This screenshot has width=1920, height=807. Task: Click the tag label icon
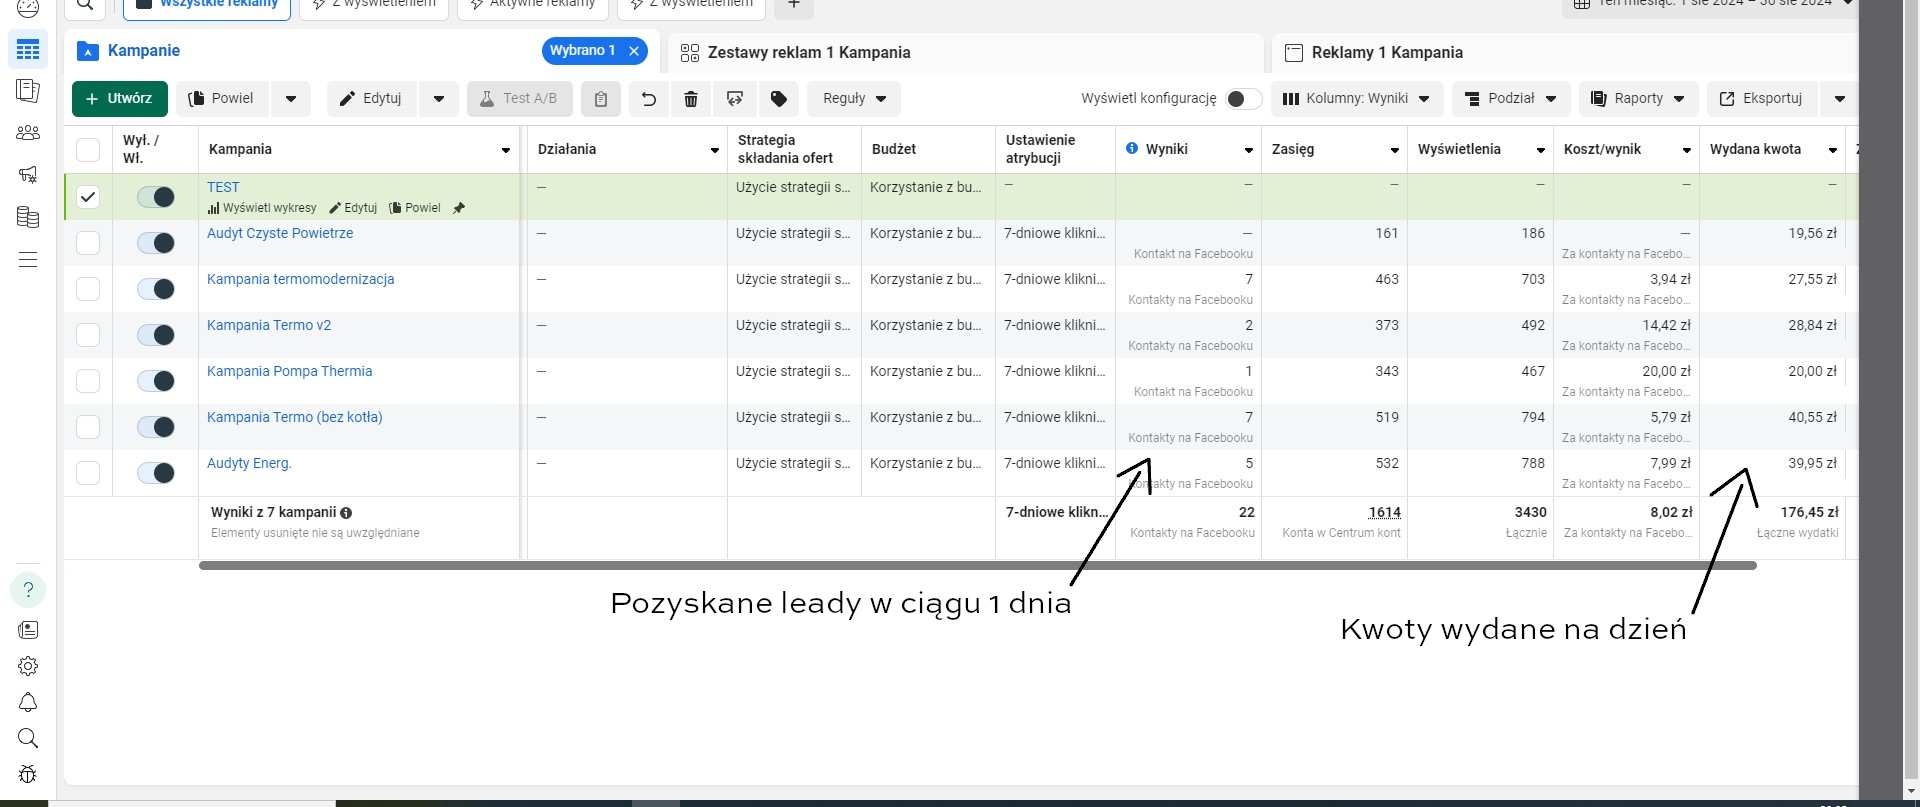pyautogui.click(x=779, y=99)
